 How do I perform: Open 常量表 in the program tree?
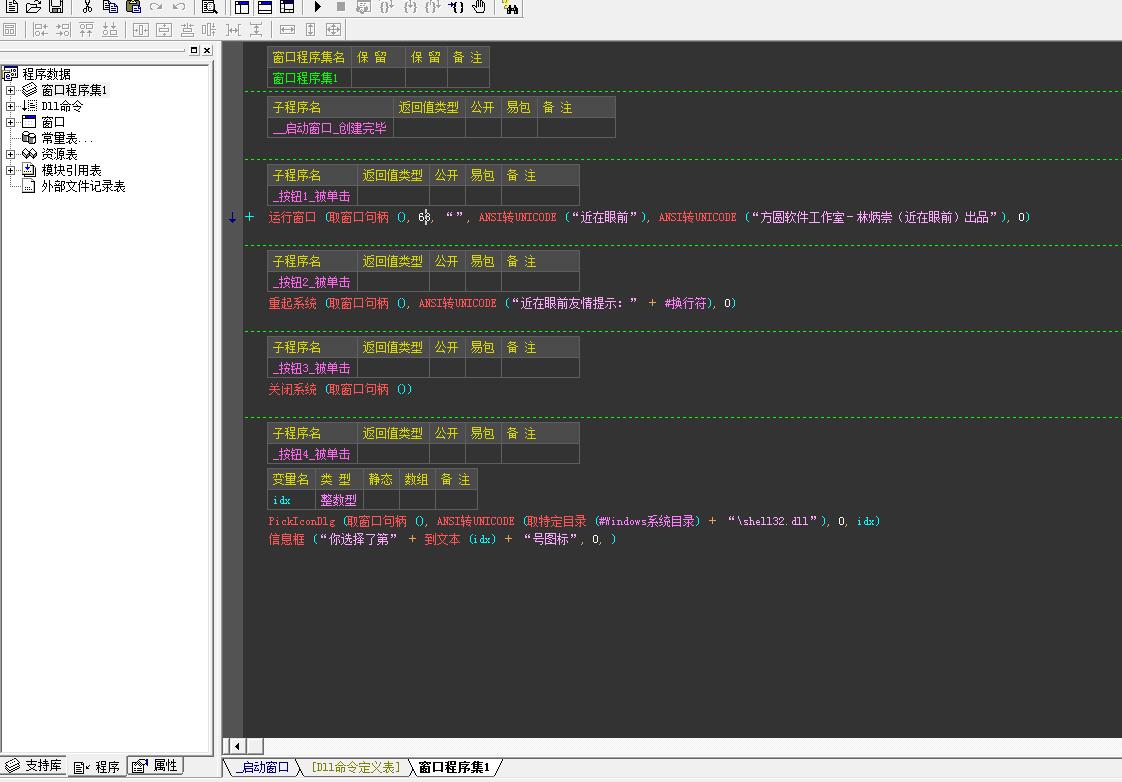pos(67,138)
